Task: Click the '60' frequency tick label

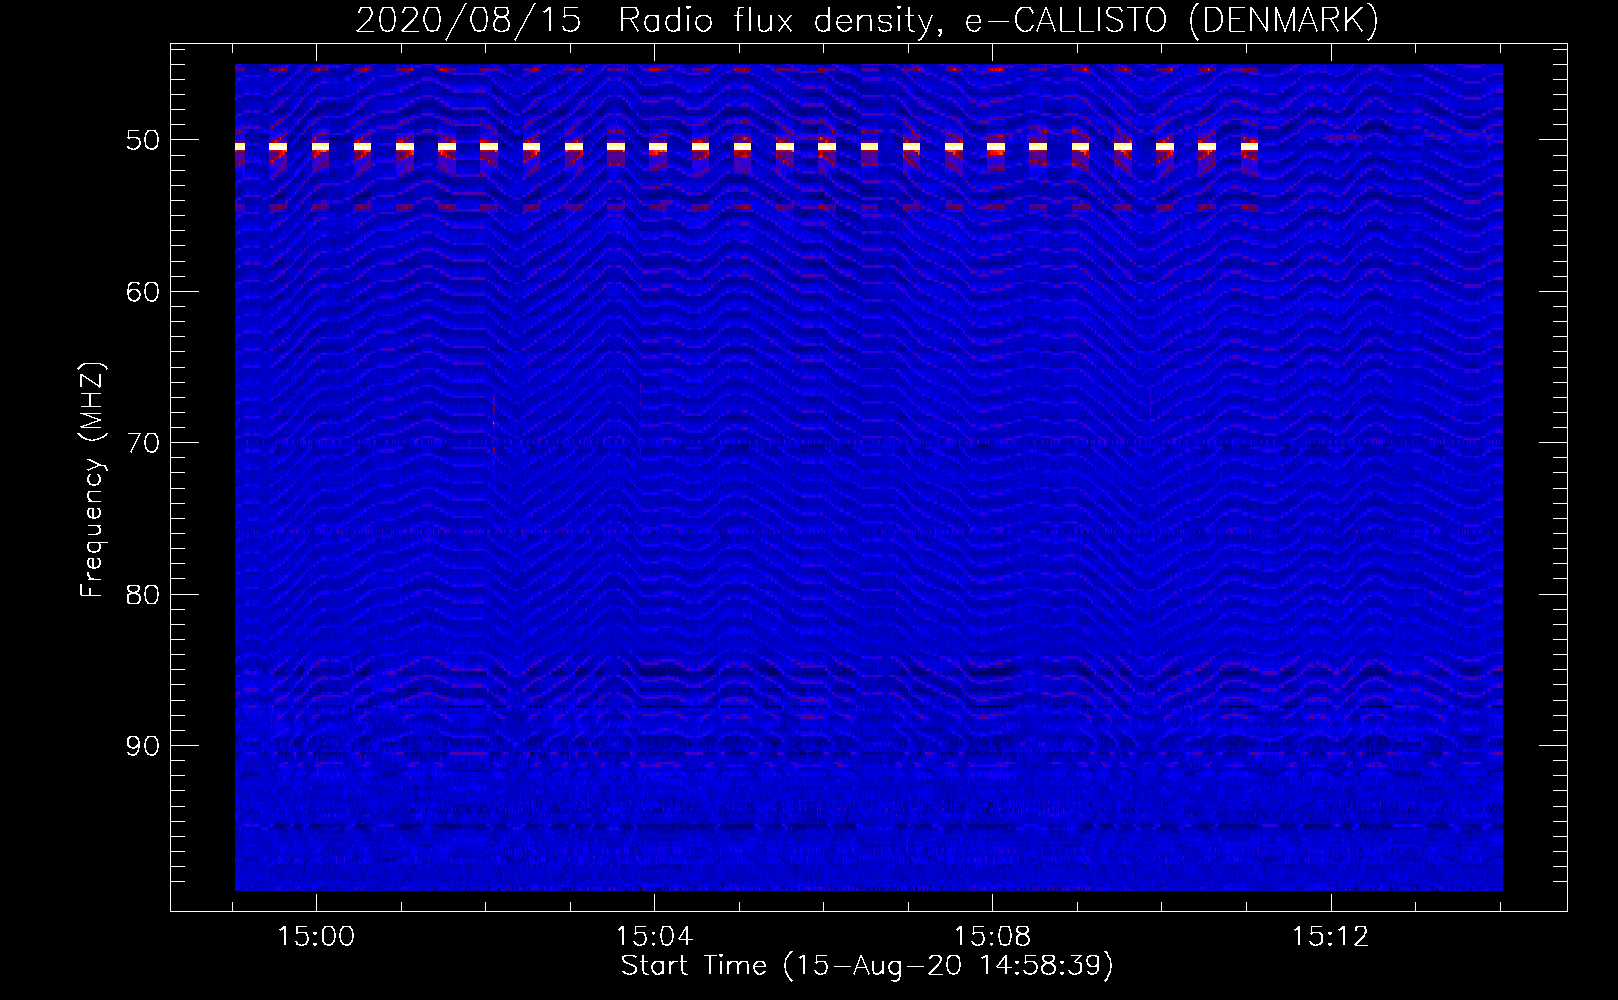Action: point(142,292)
